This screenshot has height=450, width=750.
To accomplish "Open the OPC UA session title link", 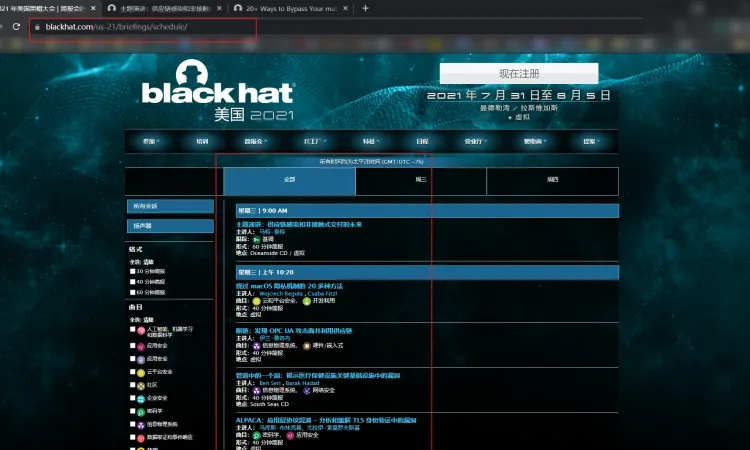I will [294, 330].
